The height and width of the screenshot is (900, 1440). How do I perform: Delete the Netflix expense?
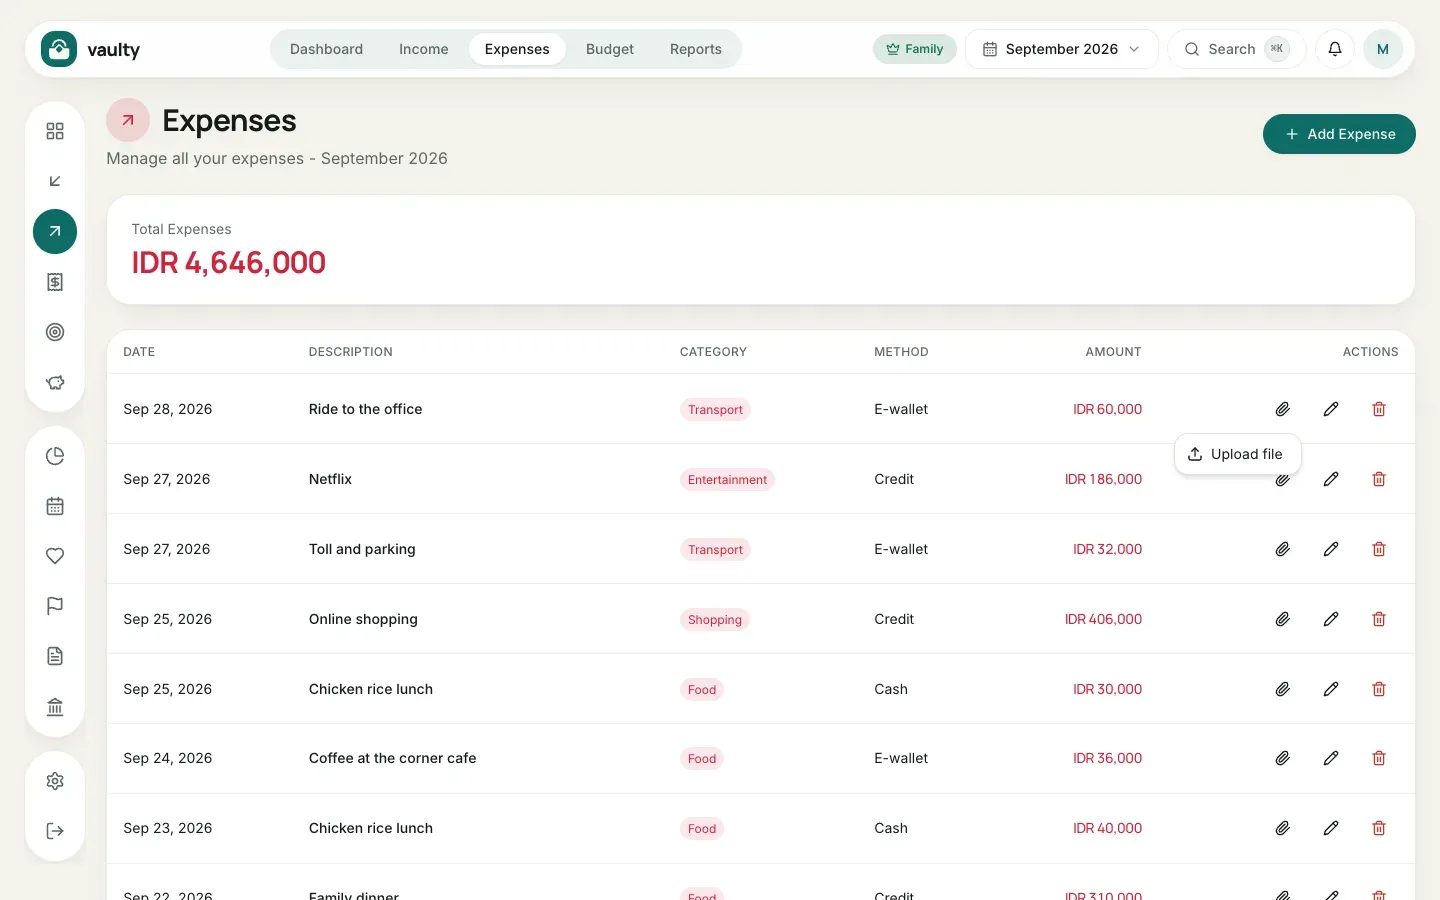click(x=1379, y=479)
